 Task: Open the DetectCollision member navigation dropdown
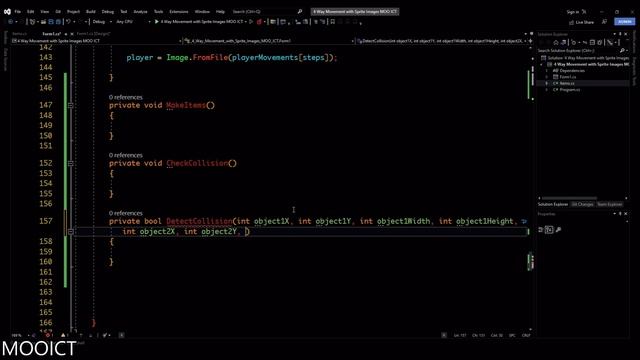point(441,41)
